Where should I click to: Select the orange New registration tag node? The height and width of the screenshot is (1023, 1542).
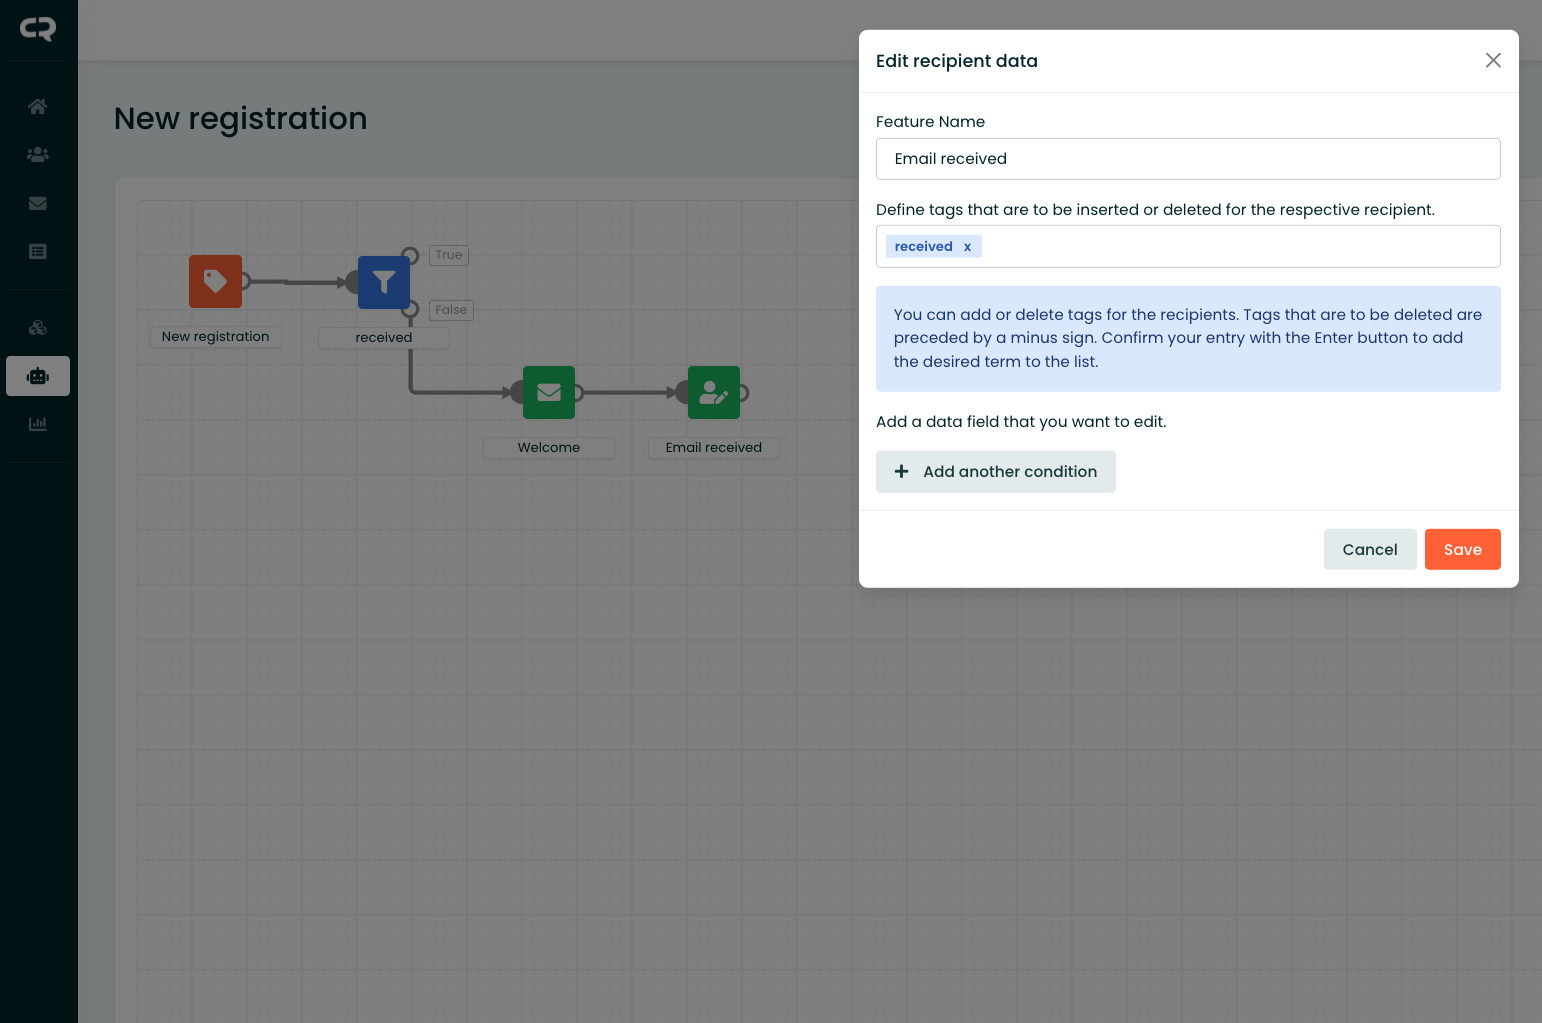[215, 282]
